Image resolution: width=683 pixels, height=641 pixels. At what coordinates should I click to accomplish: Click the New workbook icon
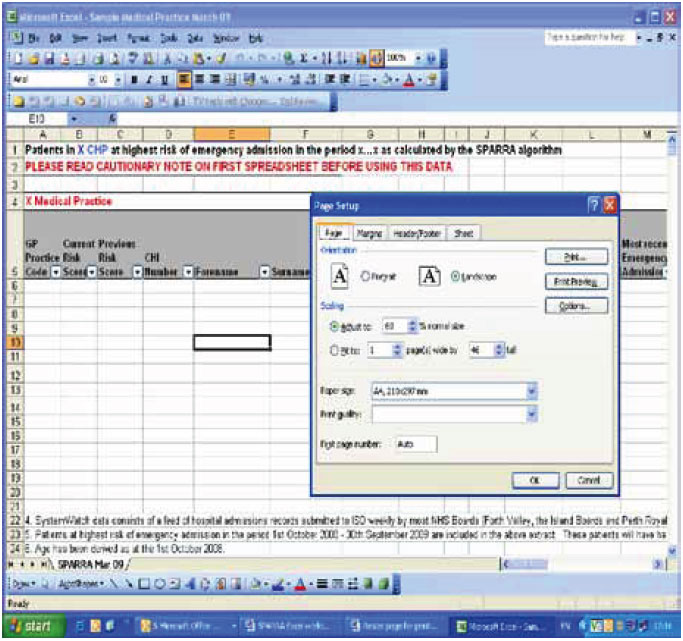click(x=17, y=58)
